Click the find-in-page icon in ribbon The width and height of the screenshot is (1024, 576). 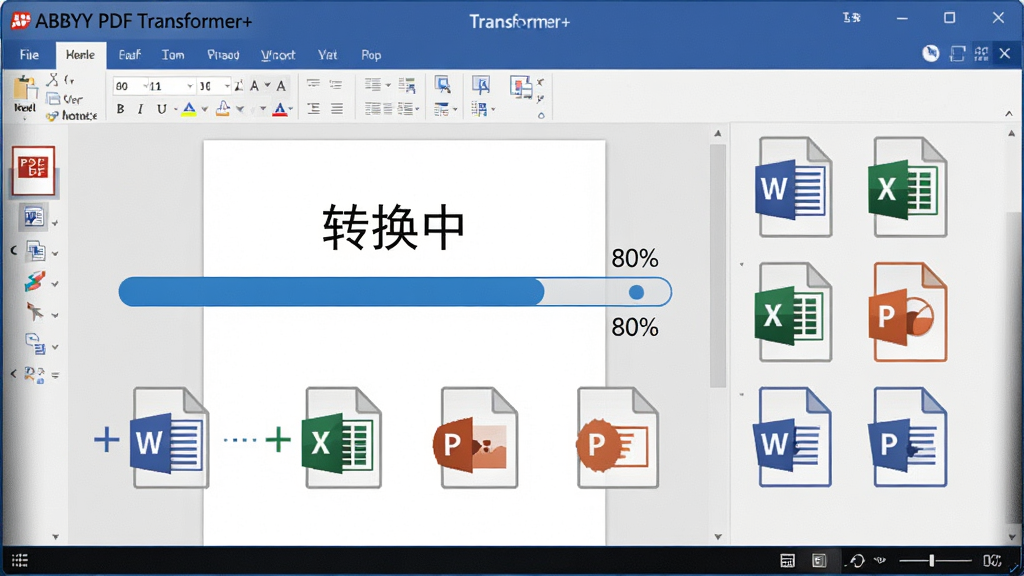coord(443,84)
